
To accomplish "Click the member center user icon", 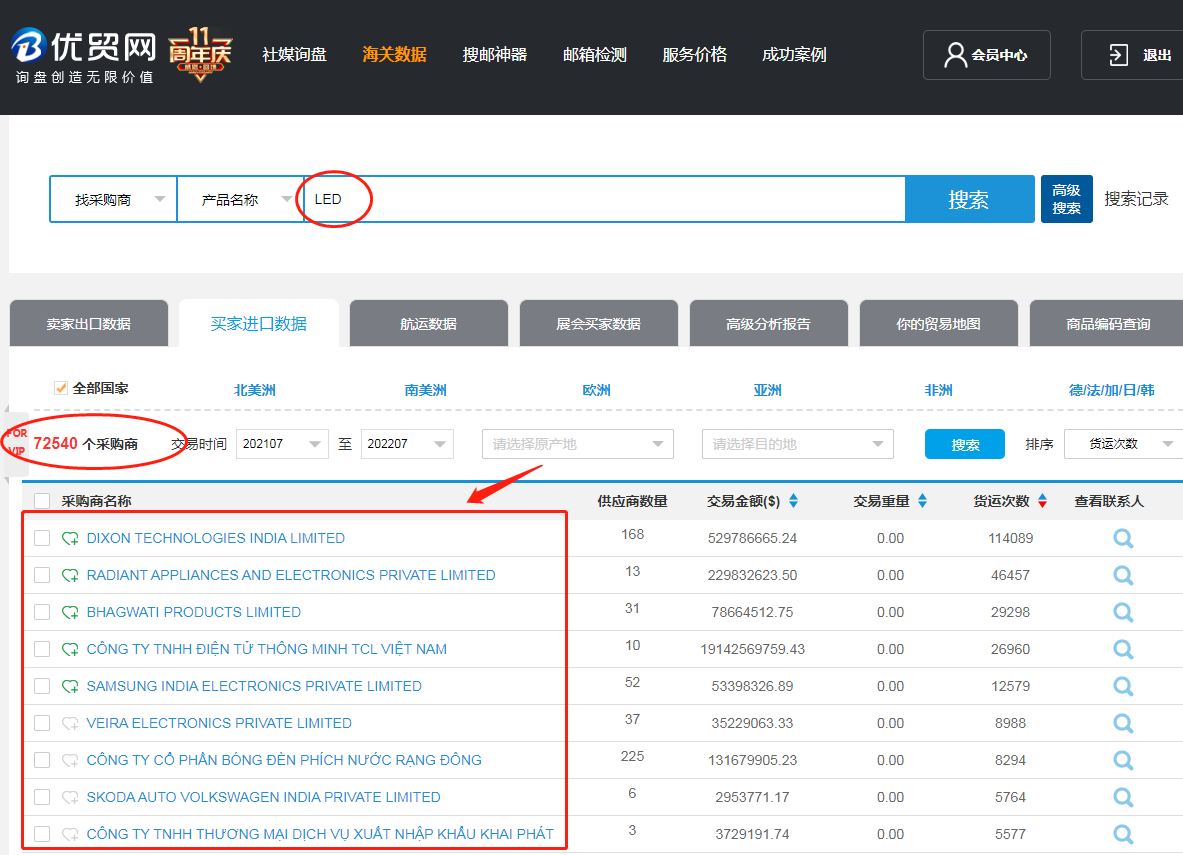I will 955,55.
